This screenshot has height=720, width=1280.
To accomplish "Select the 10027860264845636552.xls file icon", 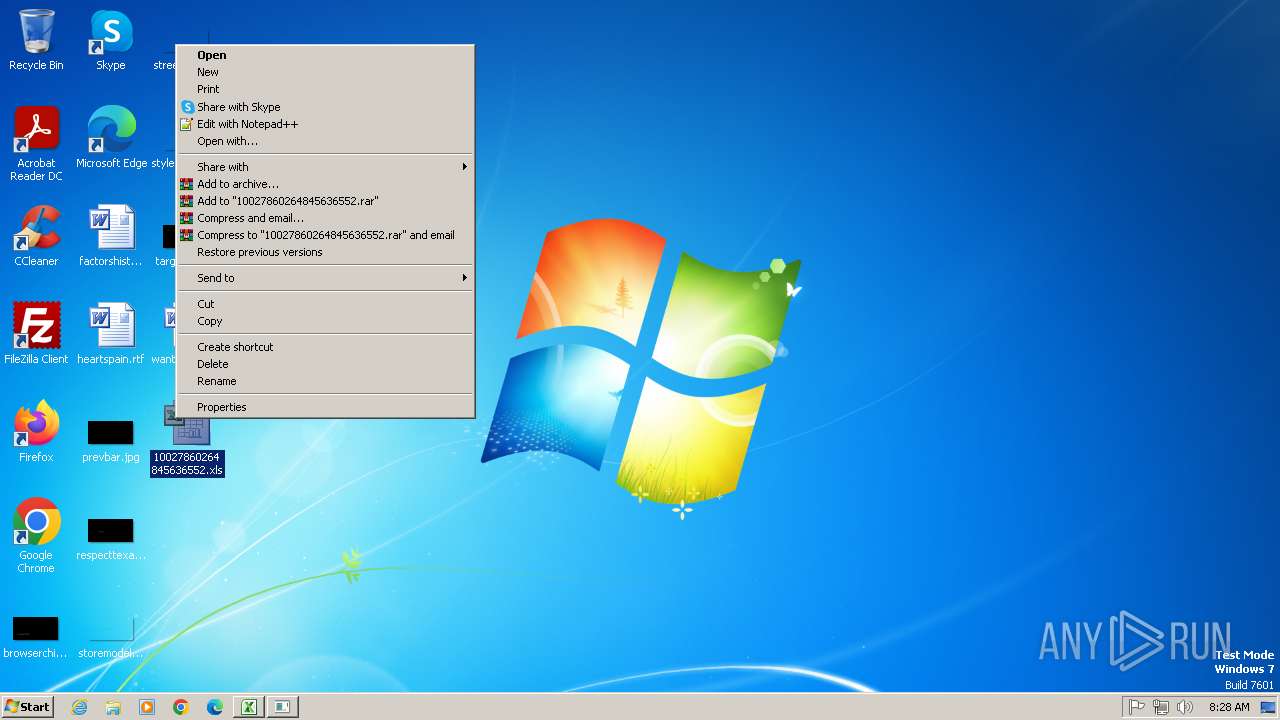I will point(187,439).
